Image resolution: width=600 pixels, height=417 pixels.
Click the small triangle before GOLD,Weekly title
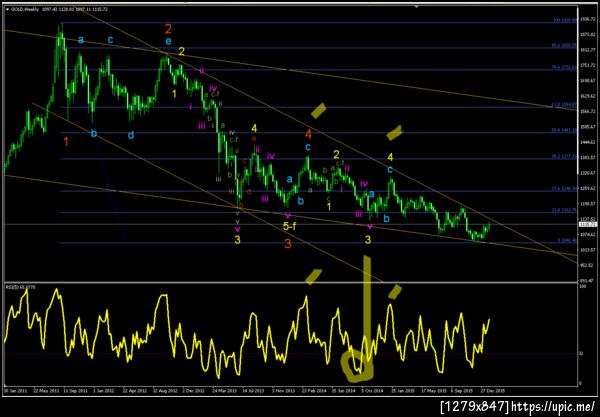coord(7,9)
